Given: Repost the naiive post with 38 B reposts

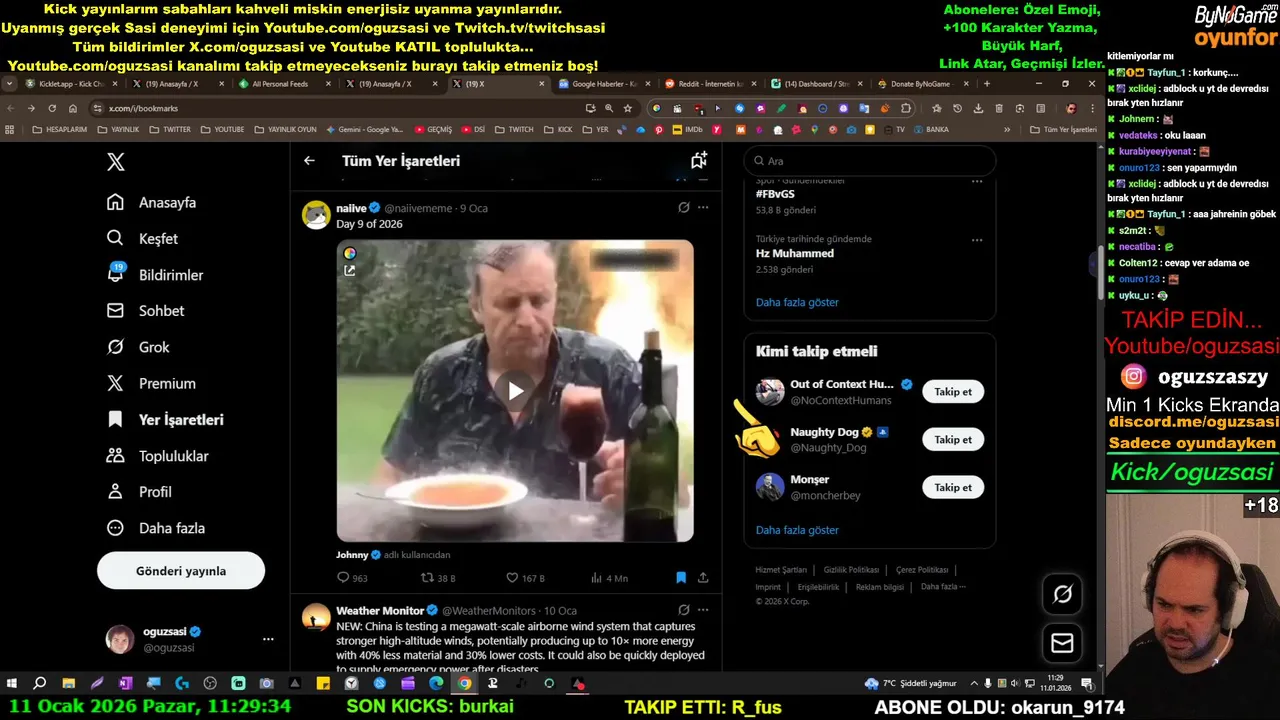Looking at the screenshot, I should [x=438, y=578].
